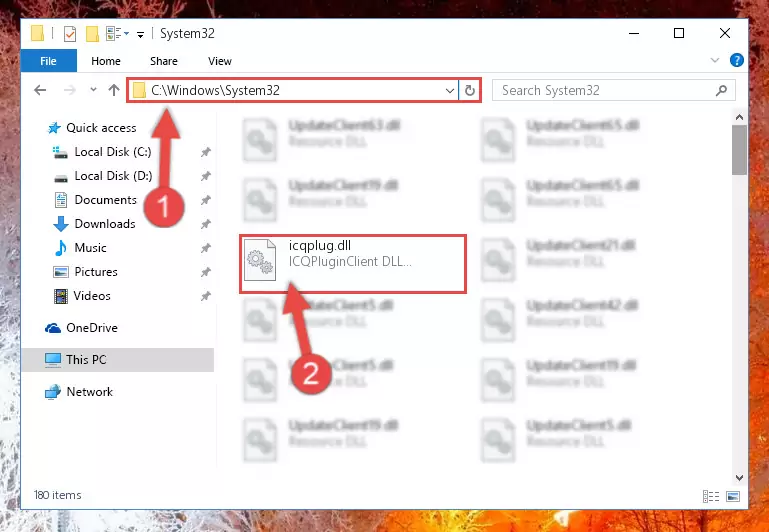The image size is (769, 532).
Task: Select the icqplug.dll file icon
Action: click(x=260, y=260)
